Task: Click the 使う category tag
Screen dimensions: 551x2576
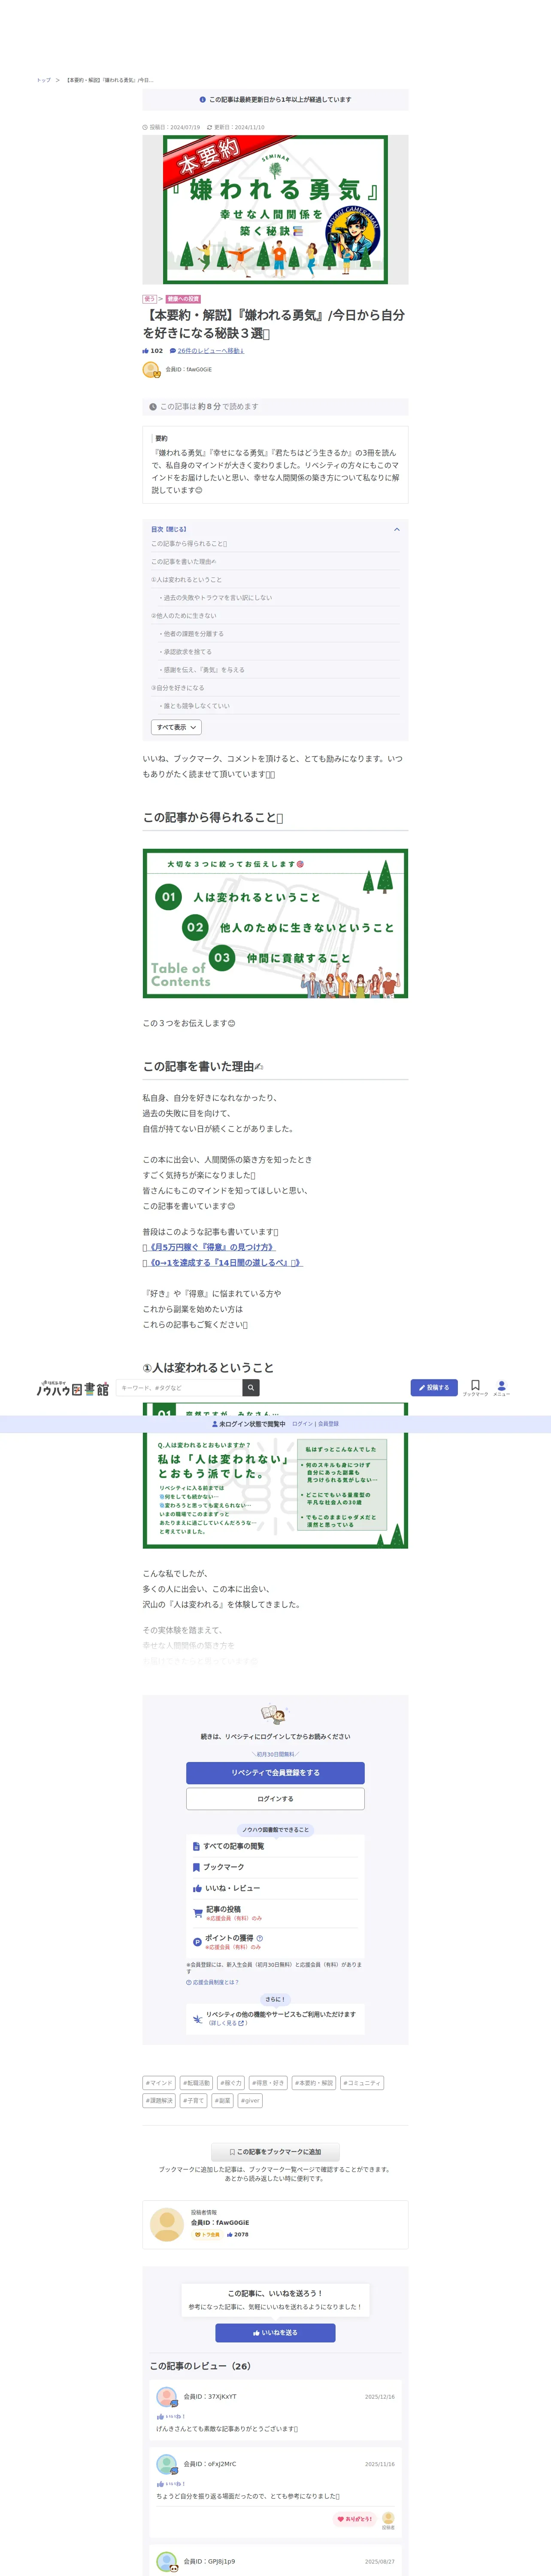Action: 150,299
